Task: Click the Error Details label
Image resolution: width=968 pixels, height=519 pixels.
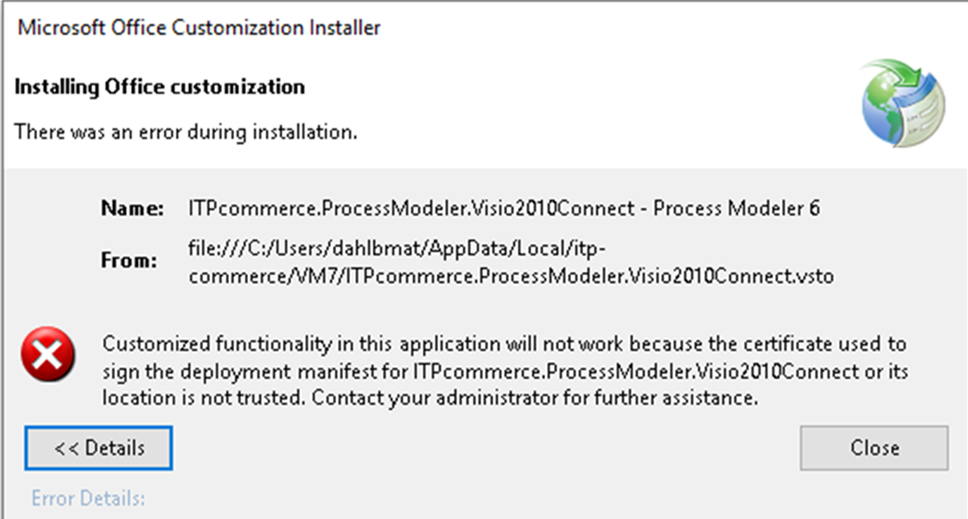Action: [x=88, y=498]
